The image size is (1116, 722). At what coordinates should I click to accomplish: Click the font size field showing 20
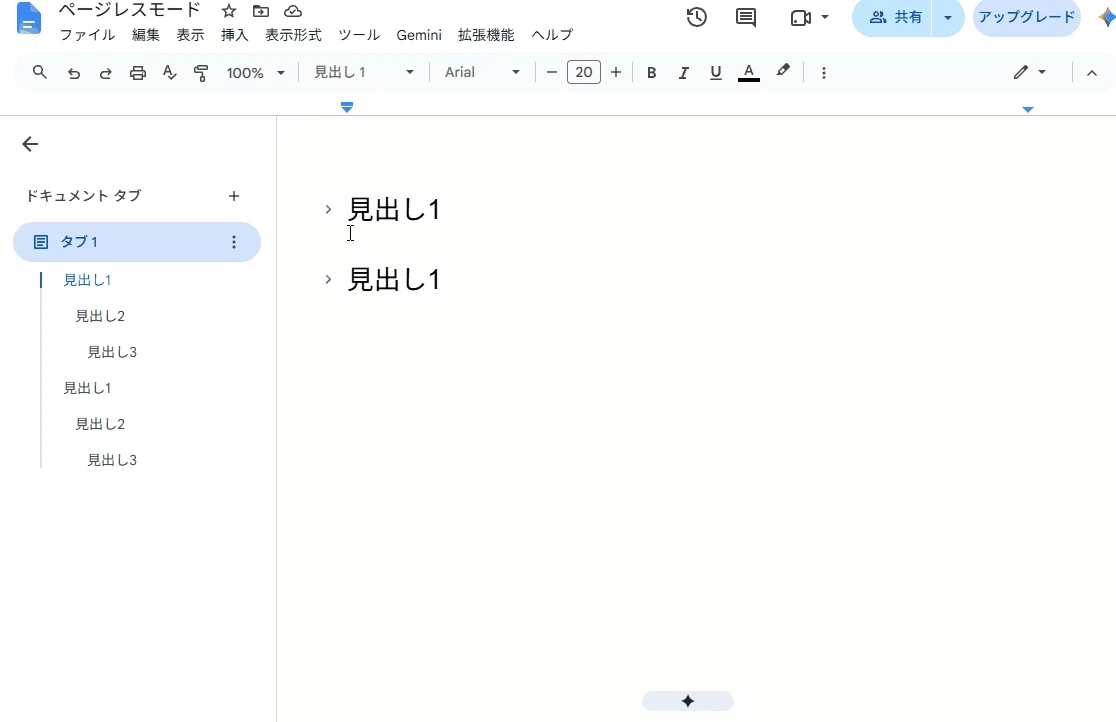click(584, 72)
